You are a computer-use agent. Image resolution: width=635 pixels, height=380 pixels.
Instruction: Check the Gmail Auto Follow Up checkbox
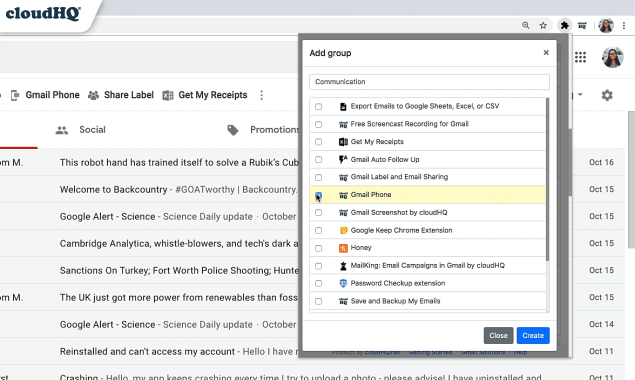[x=319, y=160]
